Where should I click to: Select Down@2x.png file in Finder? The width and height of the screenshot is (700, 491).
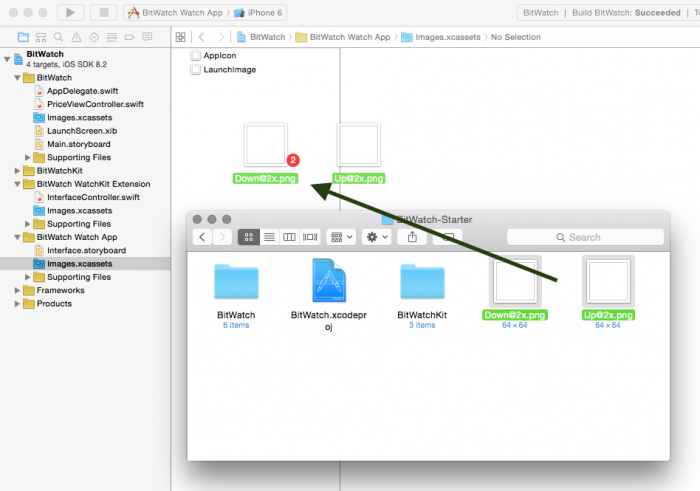515,281
